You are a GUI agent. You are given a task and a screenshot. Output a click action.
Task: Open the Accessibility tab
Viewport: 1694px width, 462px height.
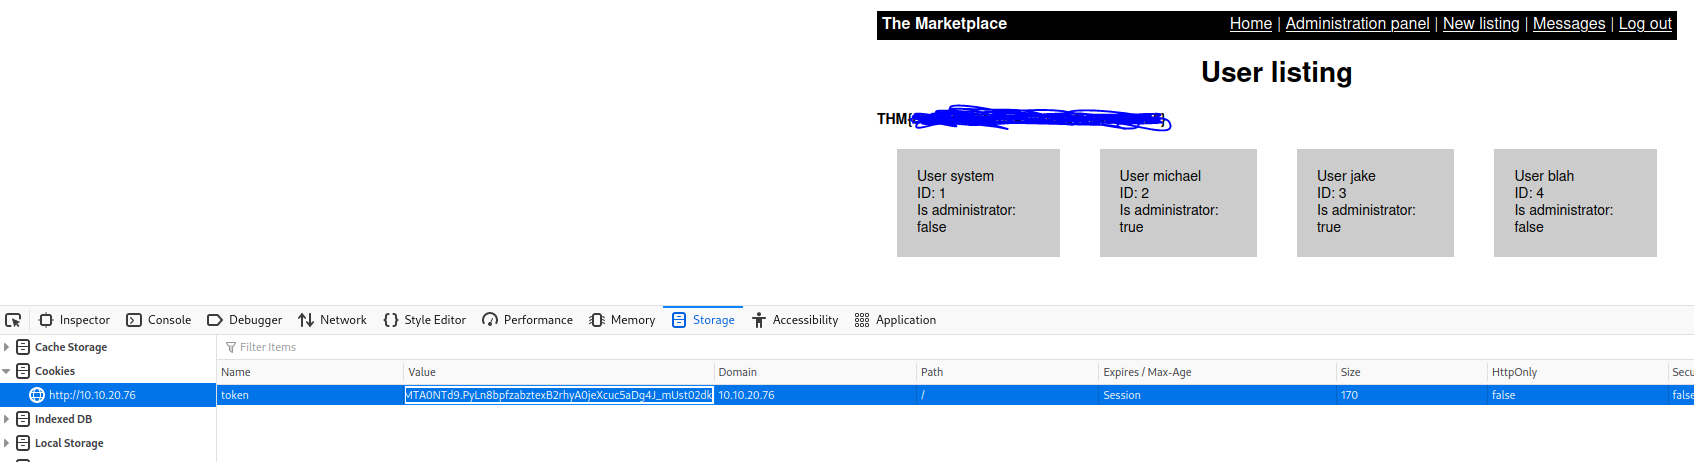796,320
